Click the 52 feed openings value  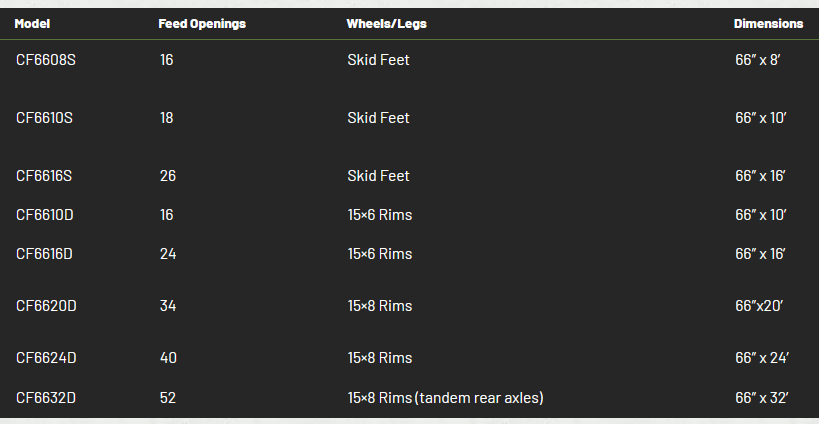167,398
